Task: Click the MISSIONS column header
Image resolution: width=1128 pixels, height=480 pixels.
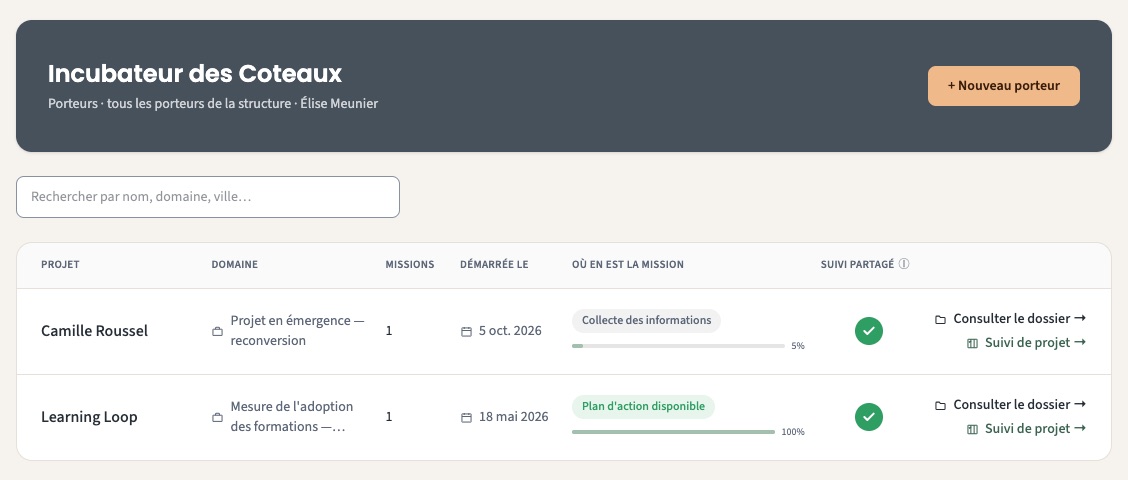Action: [410, 265]
